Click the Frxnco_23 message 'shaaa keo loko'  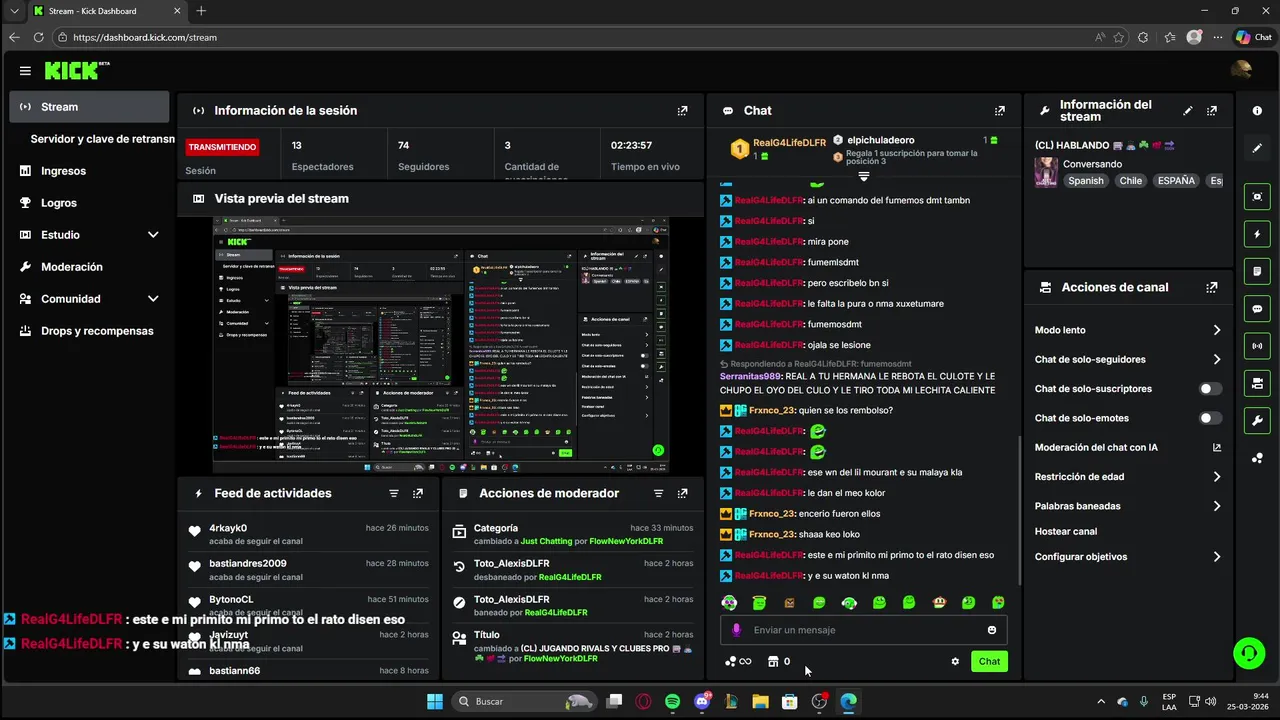[x=789, y=534]
